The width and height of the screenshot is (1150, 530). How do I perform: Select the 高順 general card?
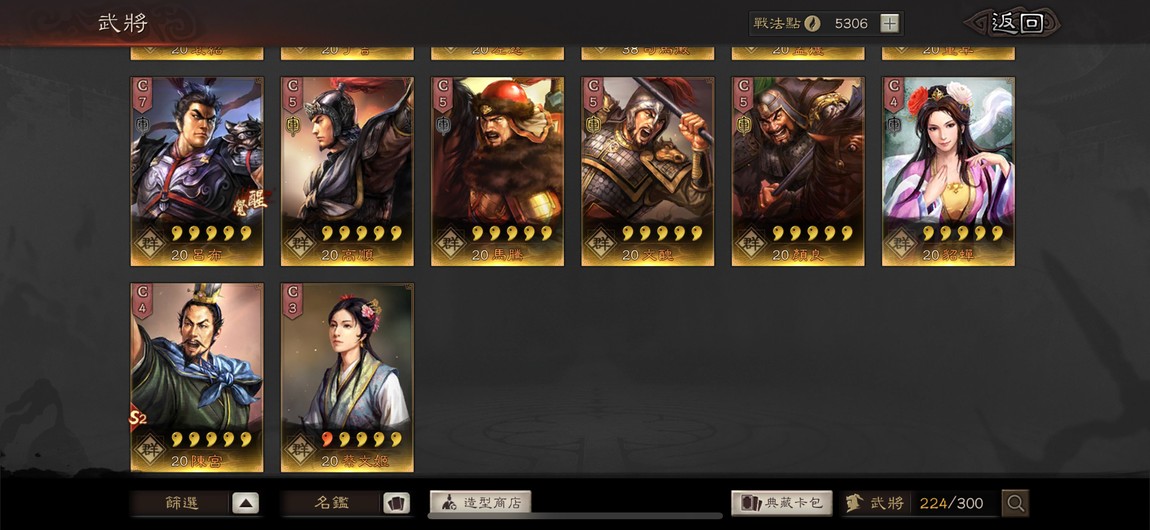(347, 171)
